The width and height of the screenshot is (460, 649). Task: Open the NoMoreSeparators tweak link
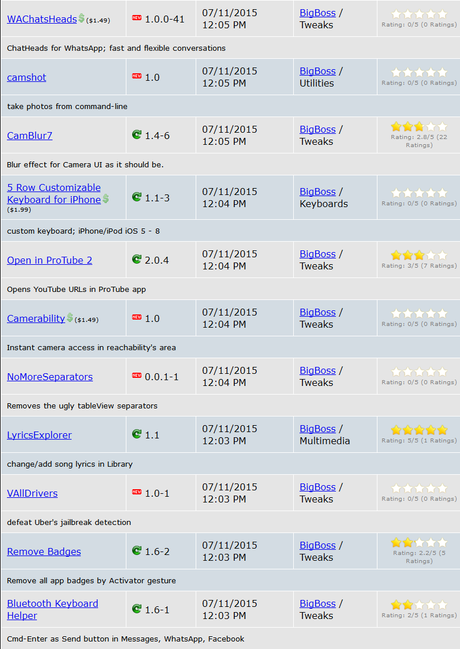[x=50, y=377]
